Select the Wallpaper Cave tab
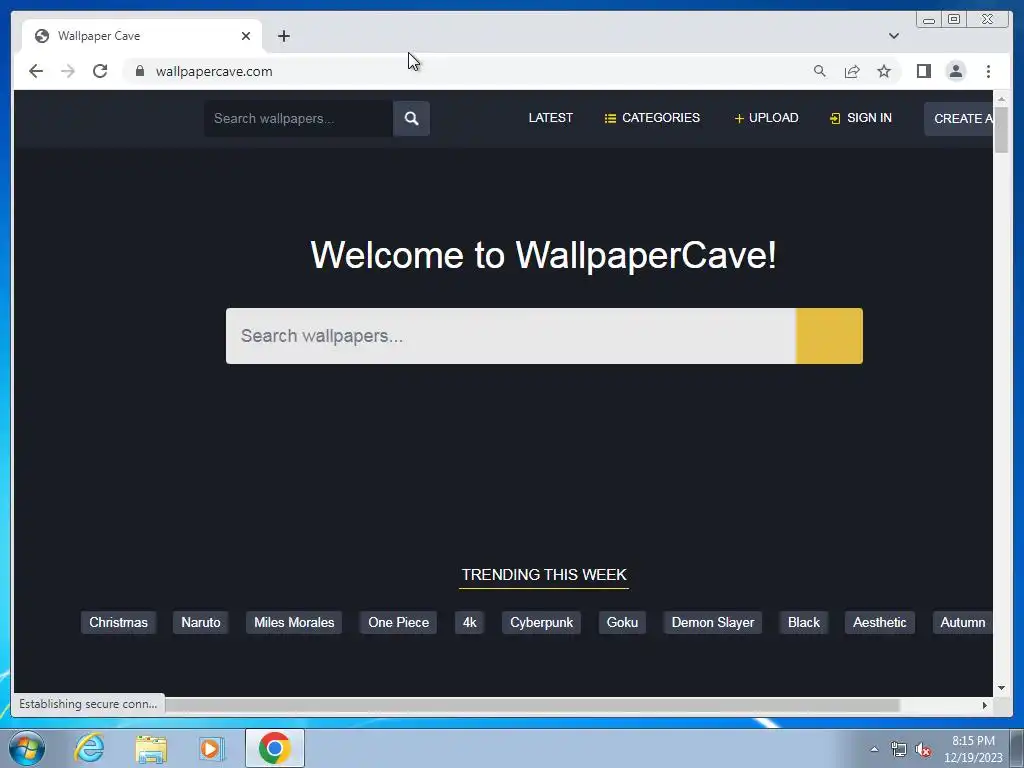The height and width of the screenshot is (768, 1024). (142, 36)
